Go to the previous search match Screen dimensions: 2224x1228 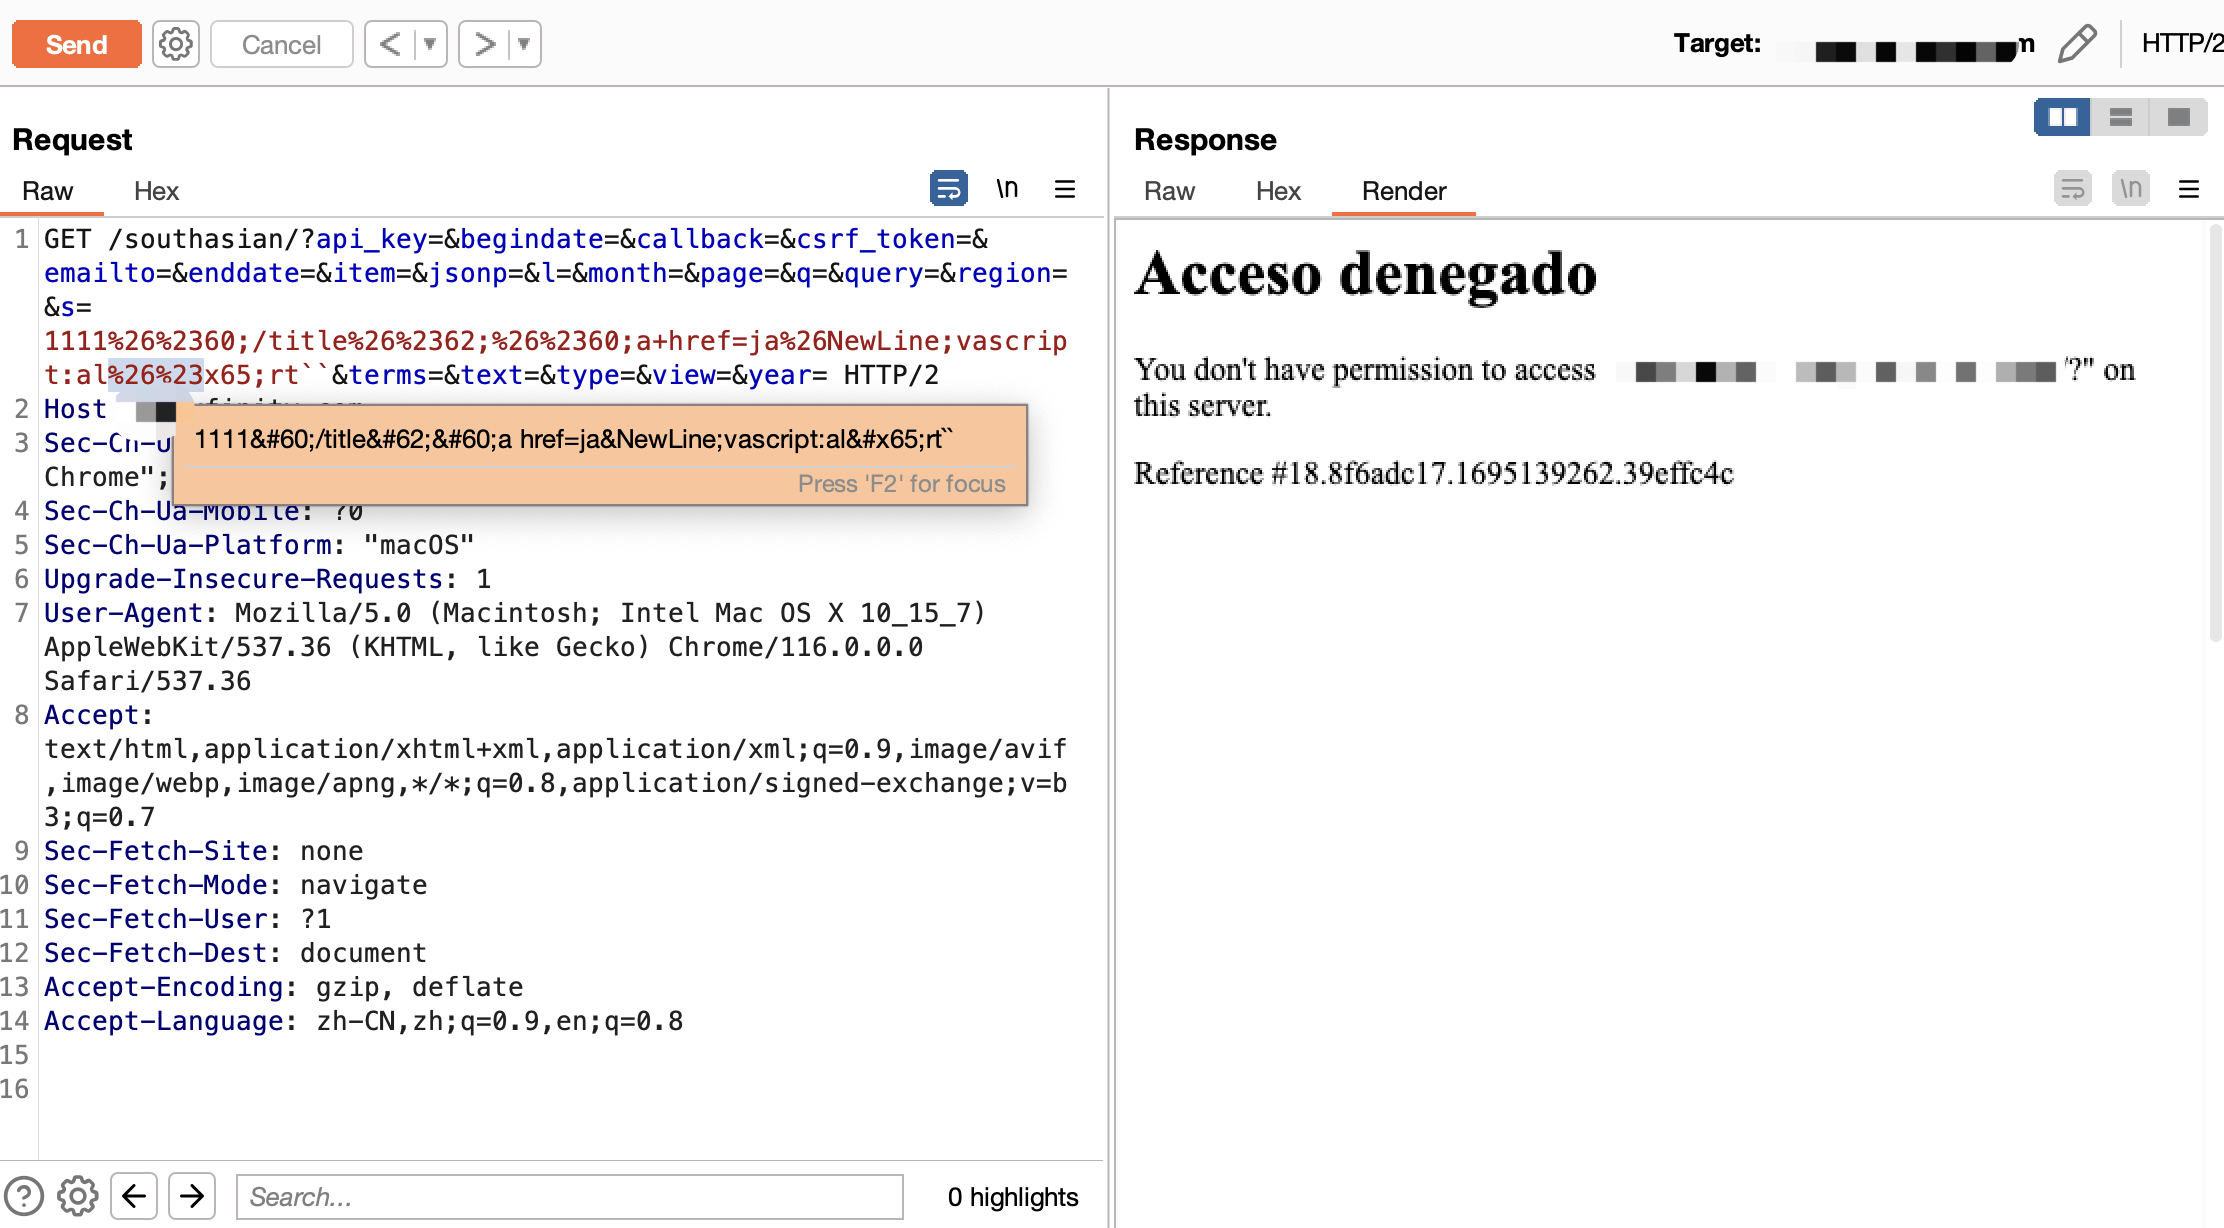134,1196
